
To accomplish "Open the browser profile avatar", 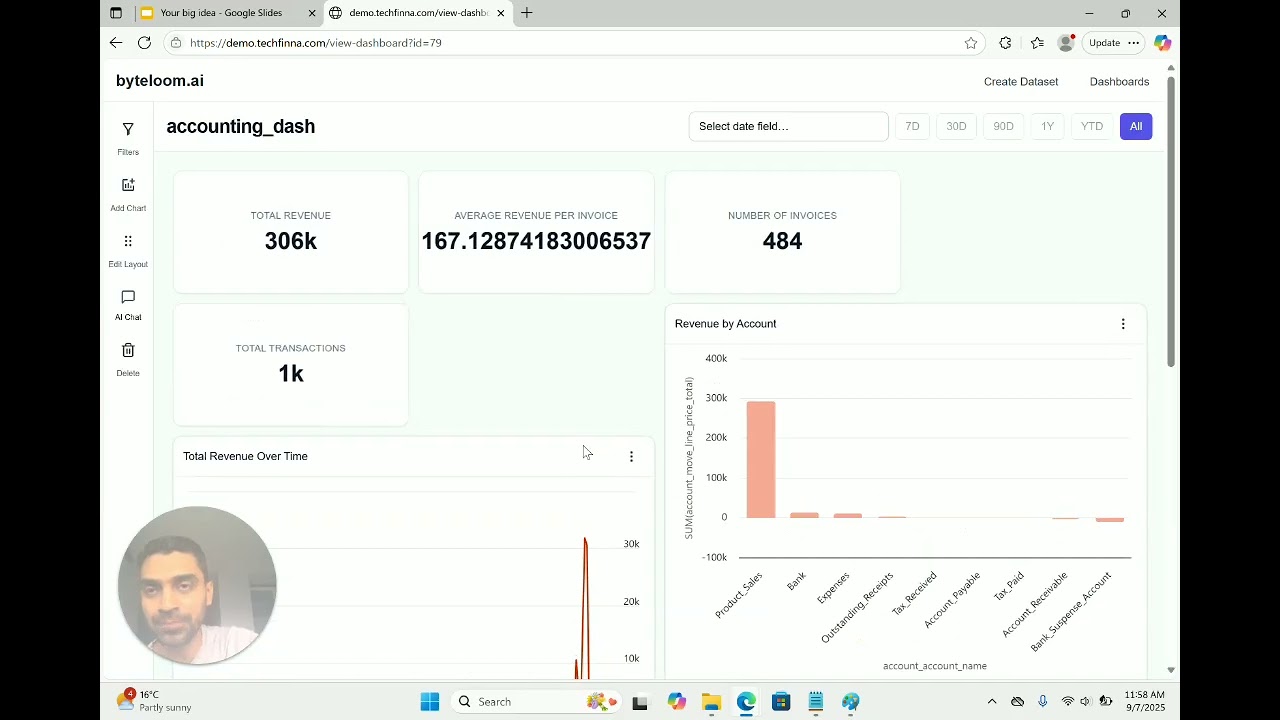I will coord(1066,43).
